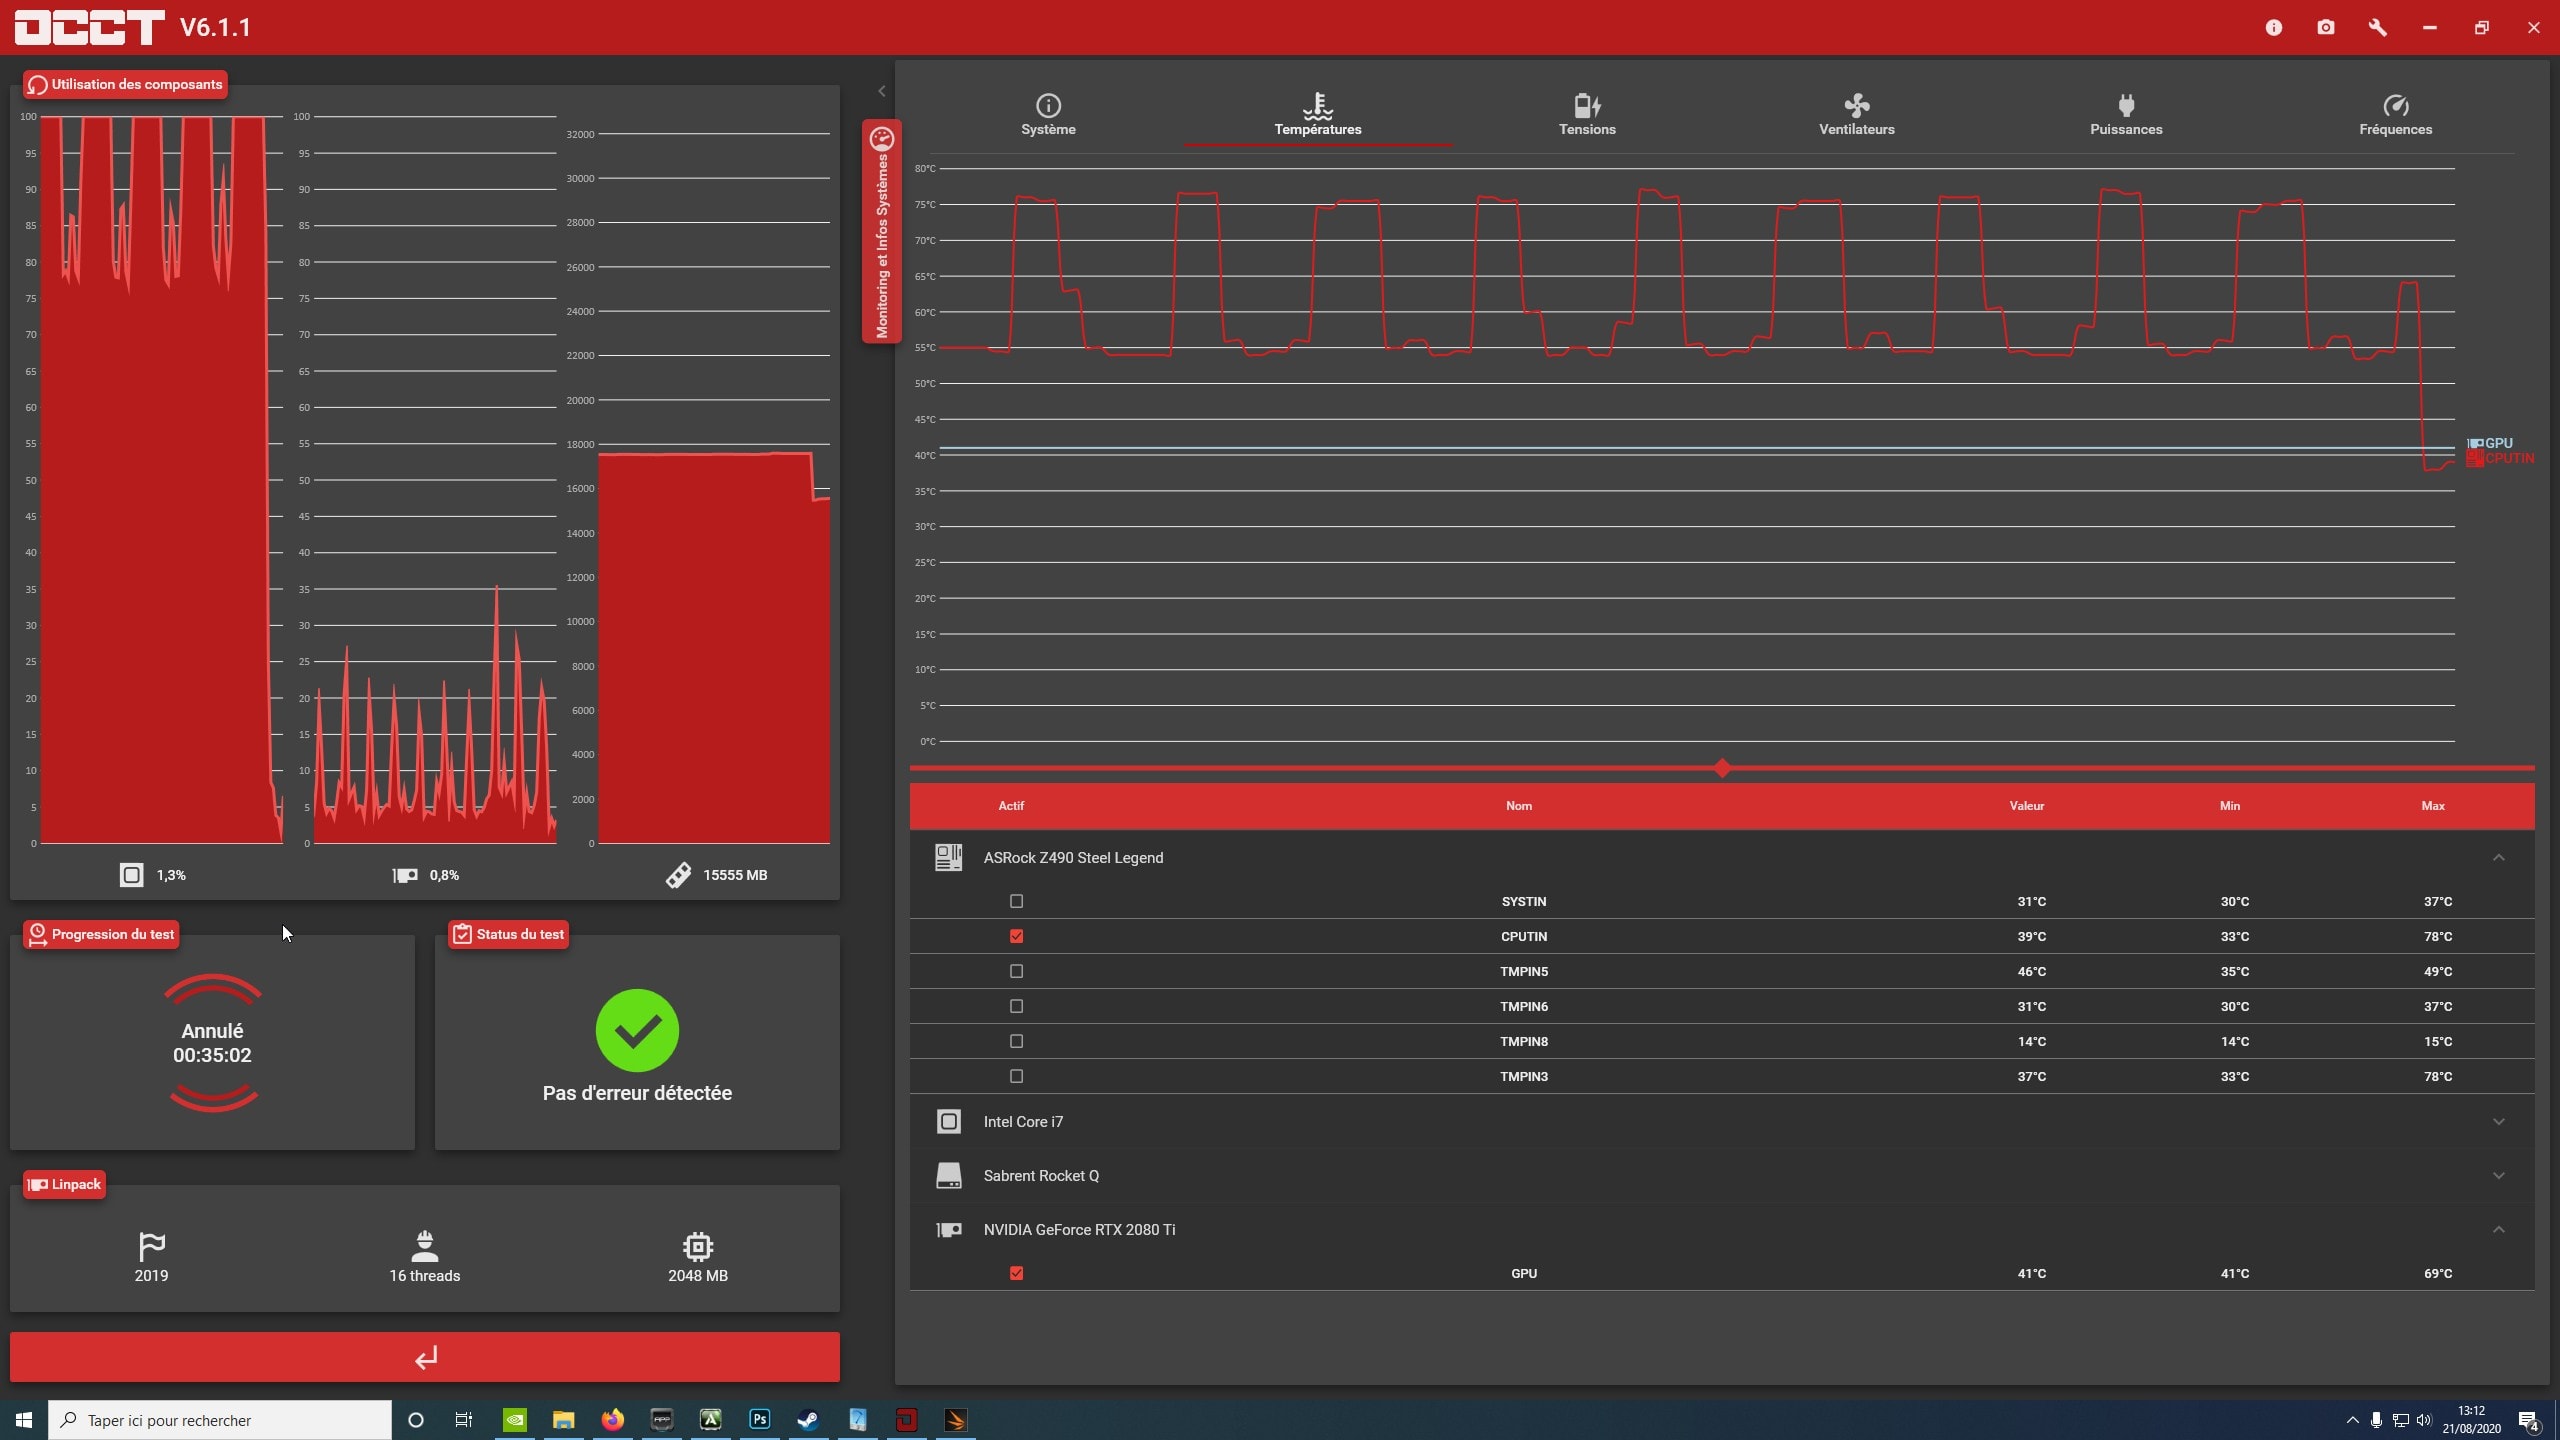The height and width of the screenshot is (1440, 2560).
Task: Take a screenshot with the camera icon
Action: [2326, 27]
